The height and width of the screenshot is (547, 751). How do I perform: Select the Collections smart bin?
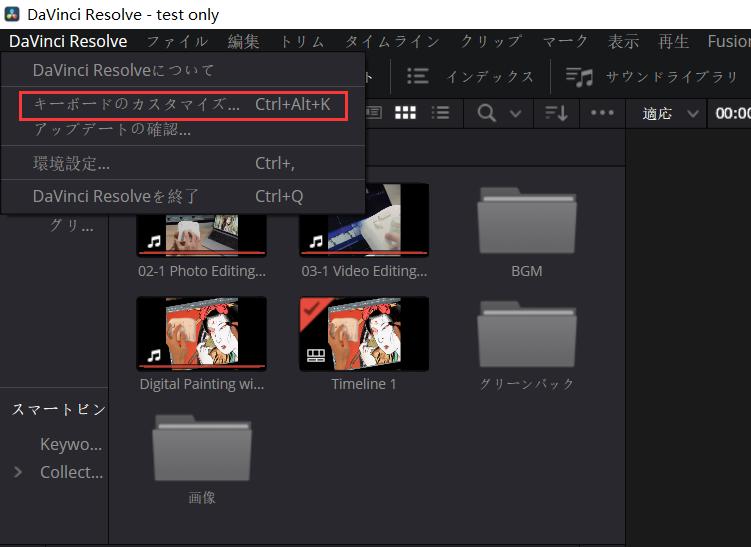point(71,472)
